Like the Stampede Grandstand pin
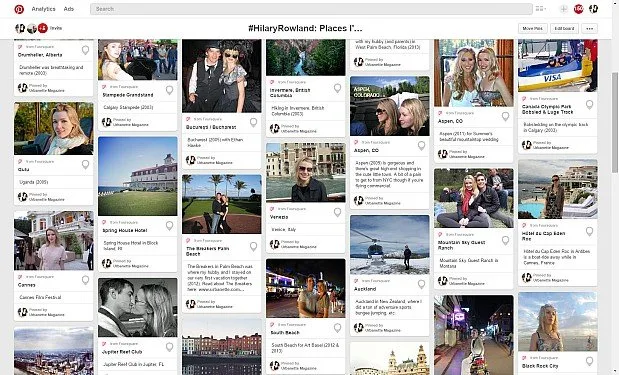Viewport: 619px width, 375px height. [x=169, y=90]
